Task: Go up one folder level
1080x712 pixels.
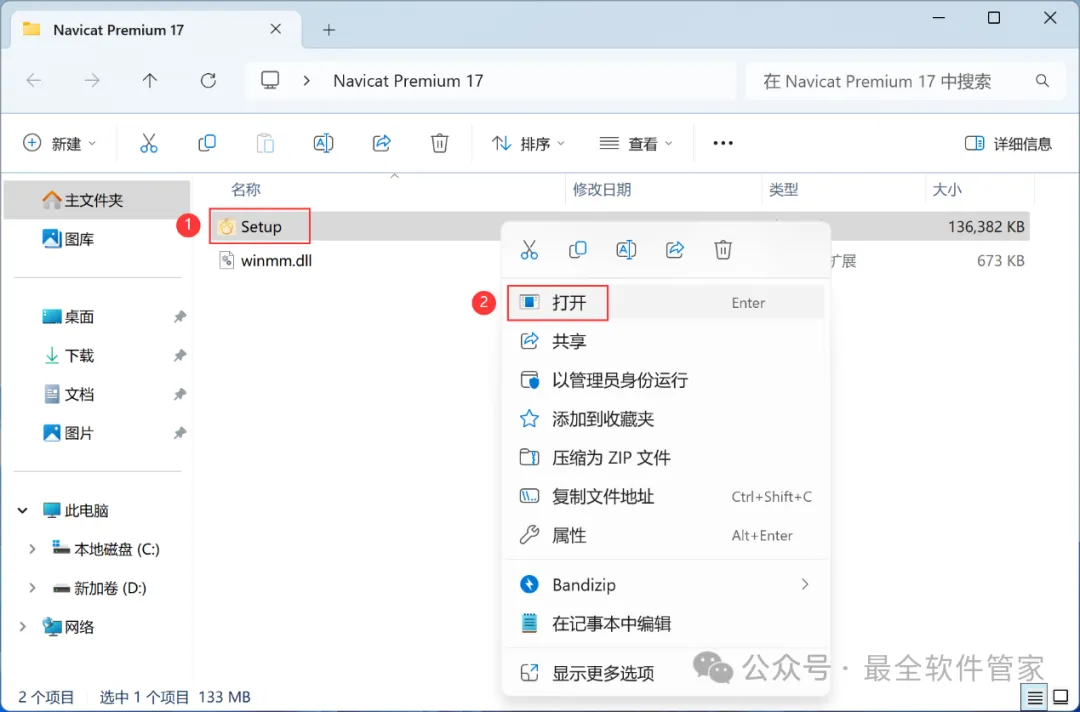Action: point(149,81)
